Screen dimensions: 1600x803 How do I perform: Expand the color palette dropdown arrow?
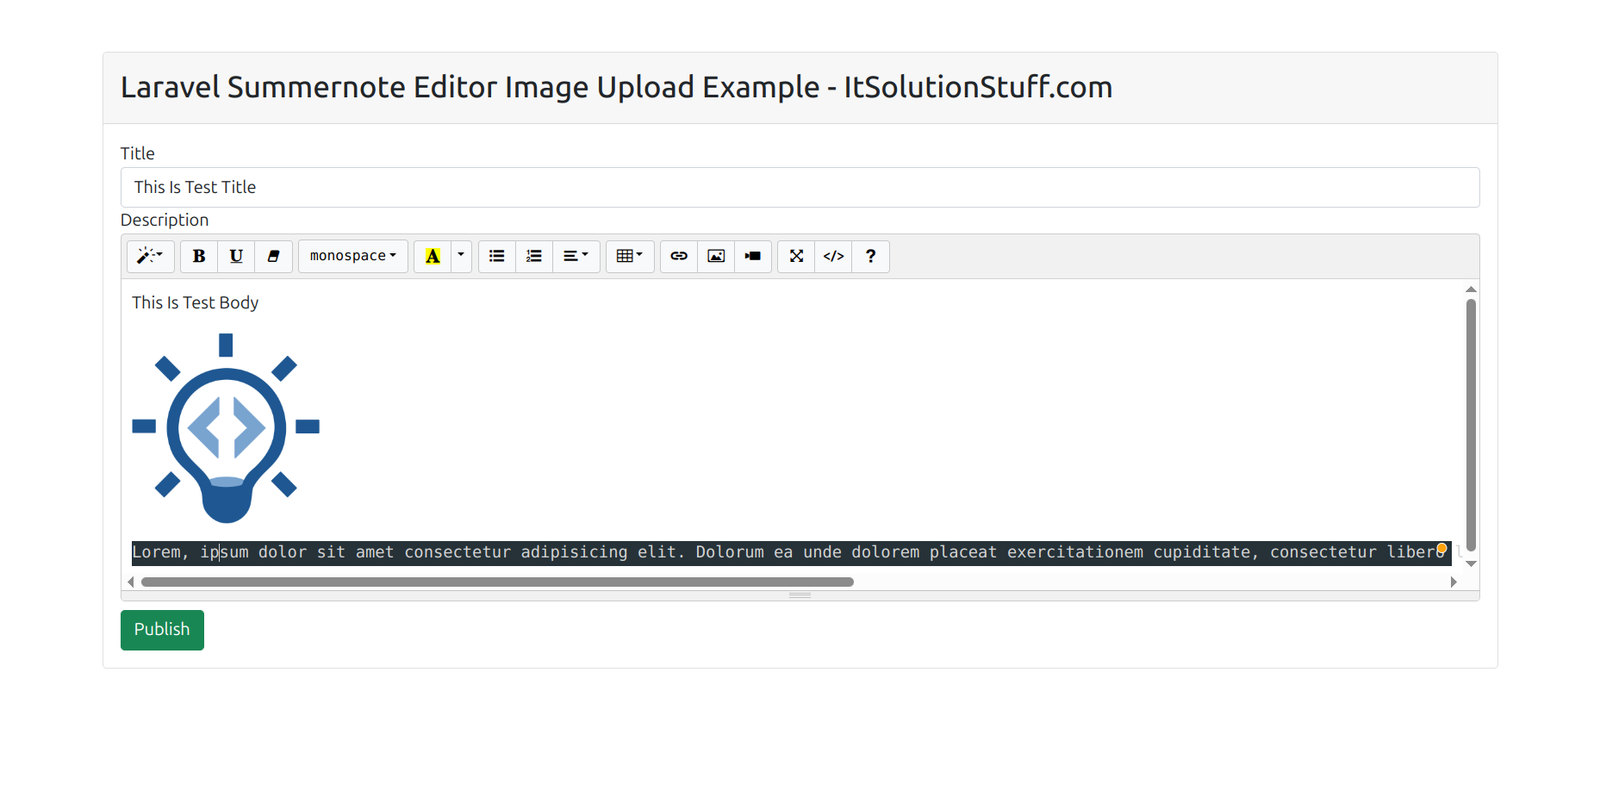coord(461,256)
